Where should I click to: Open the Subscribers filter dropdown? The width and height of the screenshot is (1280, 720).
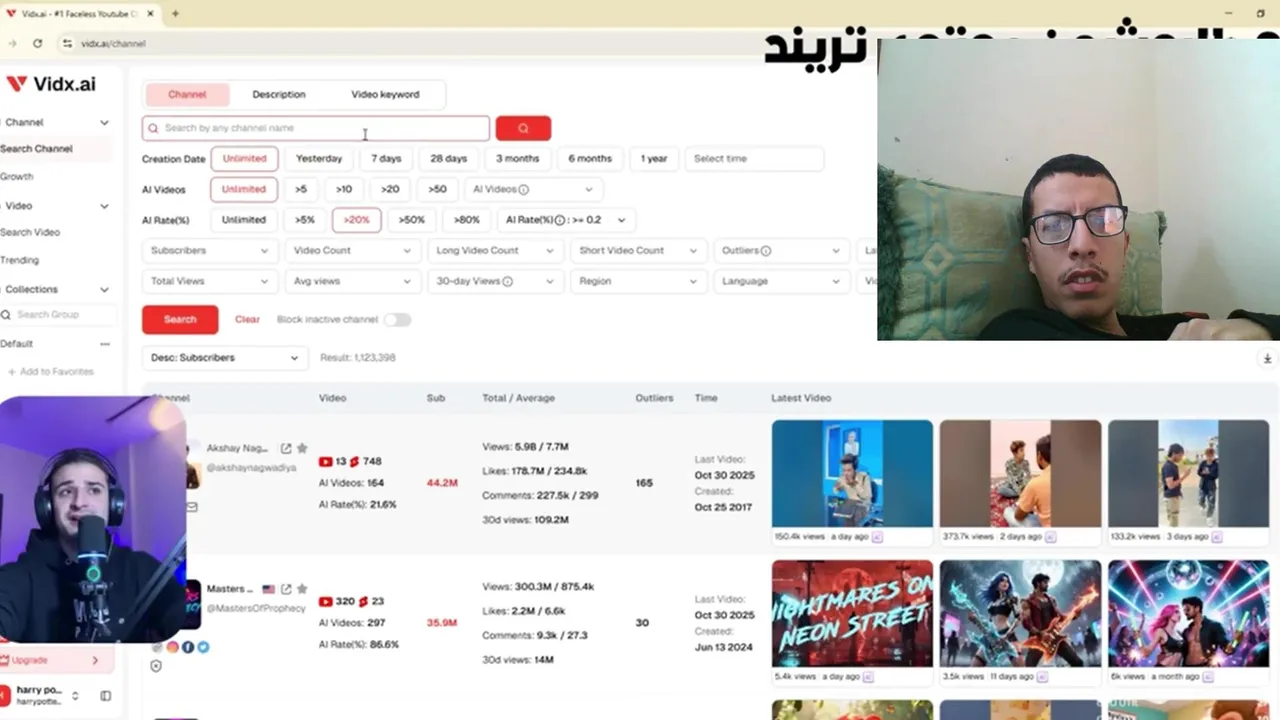pos(210,251)
